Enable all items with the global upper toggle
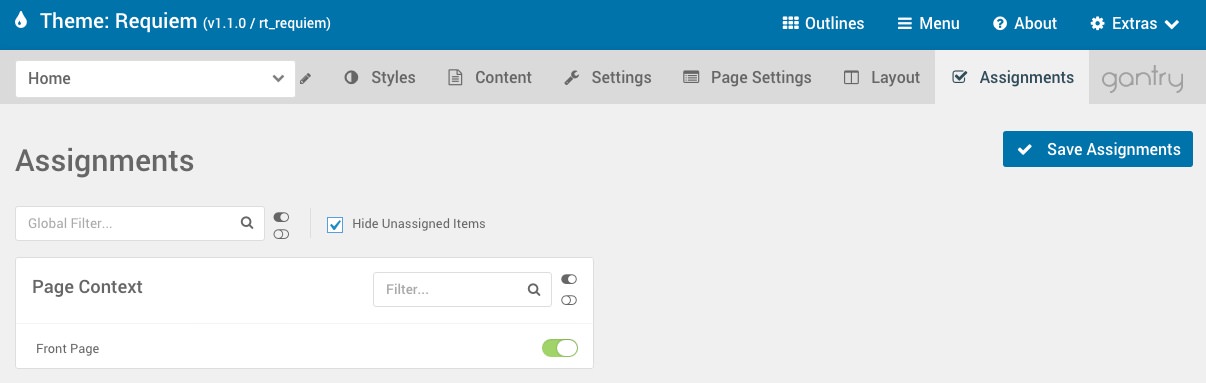Screen dimensions: 1206x383 click(281, 216)
